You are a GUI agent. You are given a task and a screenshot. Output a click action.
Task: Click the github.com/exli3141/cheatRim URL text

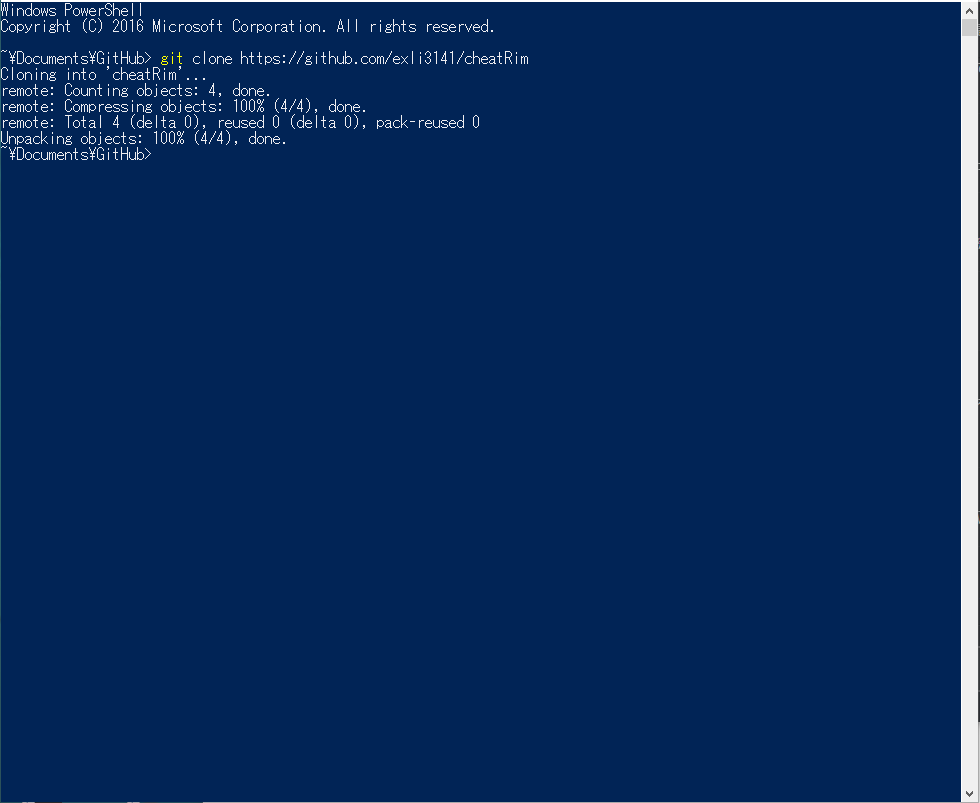coord(384,59)
